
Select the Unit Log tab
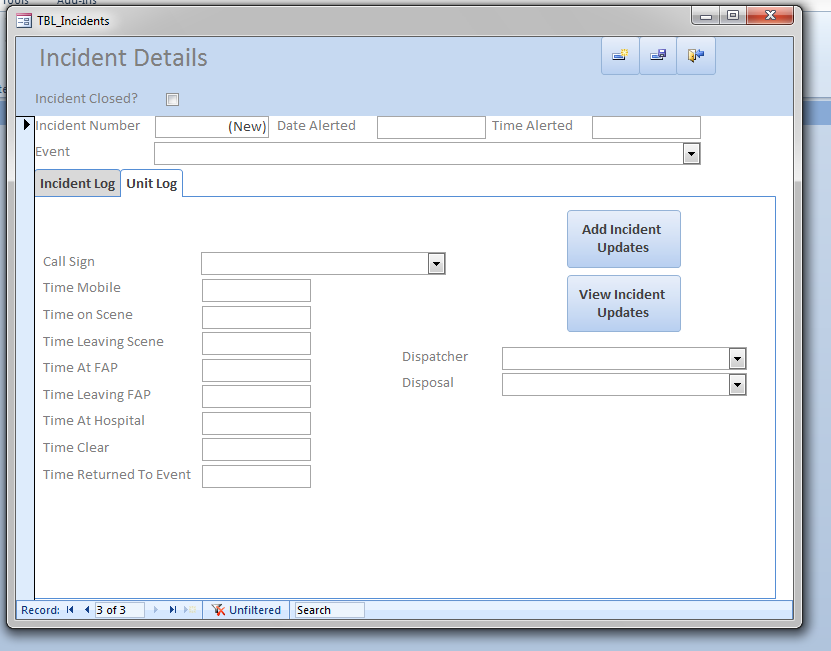(x=152, y=183)
